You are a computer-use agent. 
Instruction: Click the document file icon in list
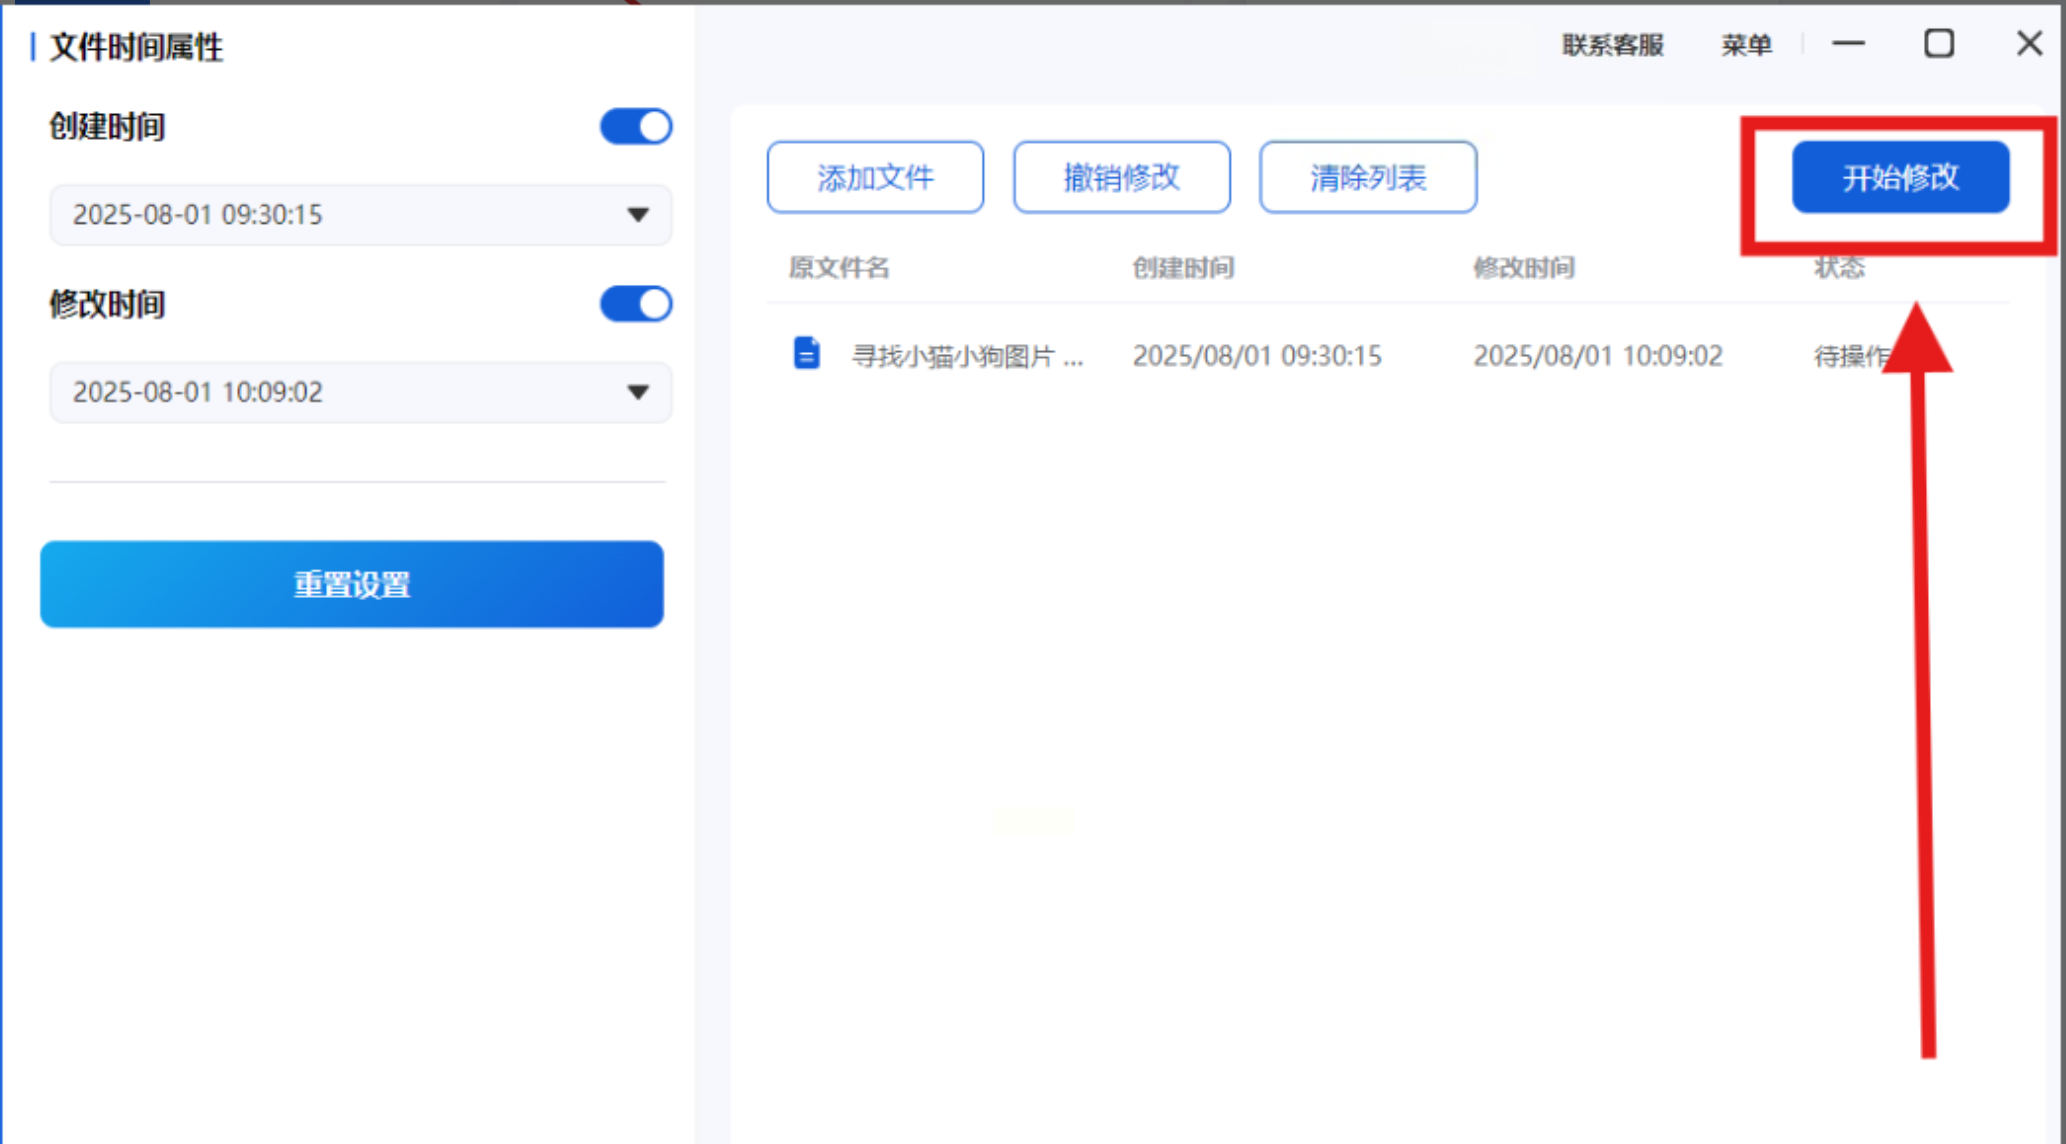pos(806,354)
